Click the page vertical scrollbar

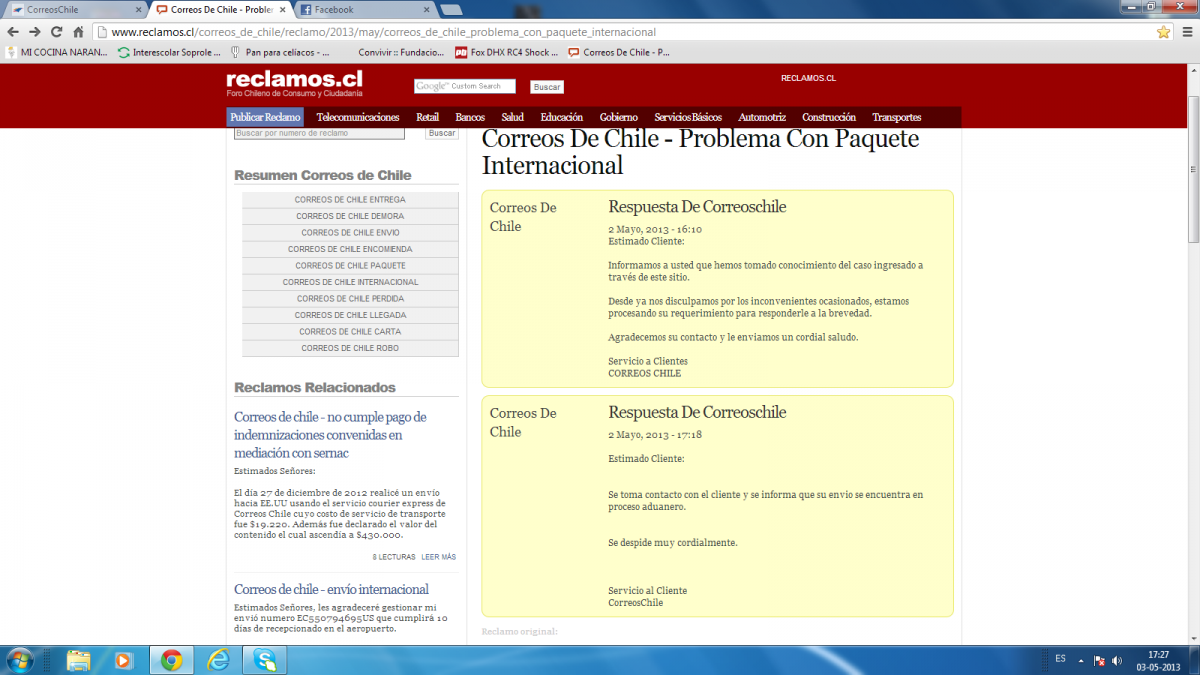coord(1193,170)
